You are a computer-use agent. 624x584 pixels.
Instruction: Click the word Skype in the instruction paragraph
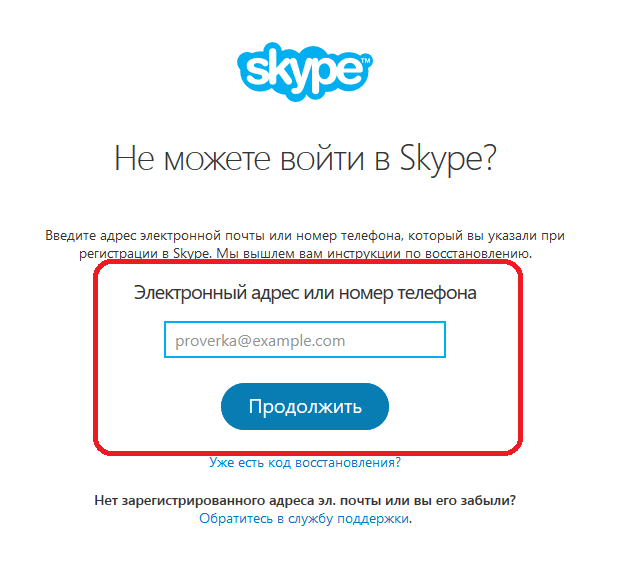[x=191, y=254]
